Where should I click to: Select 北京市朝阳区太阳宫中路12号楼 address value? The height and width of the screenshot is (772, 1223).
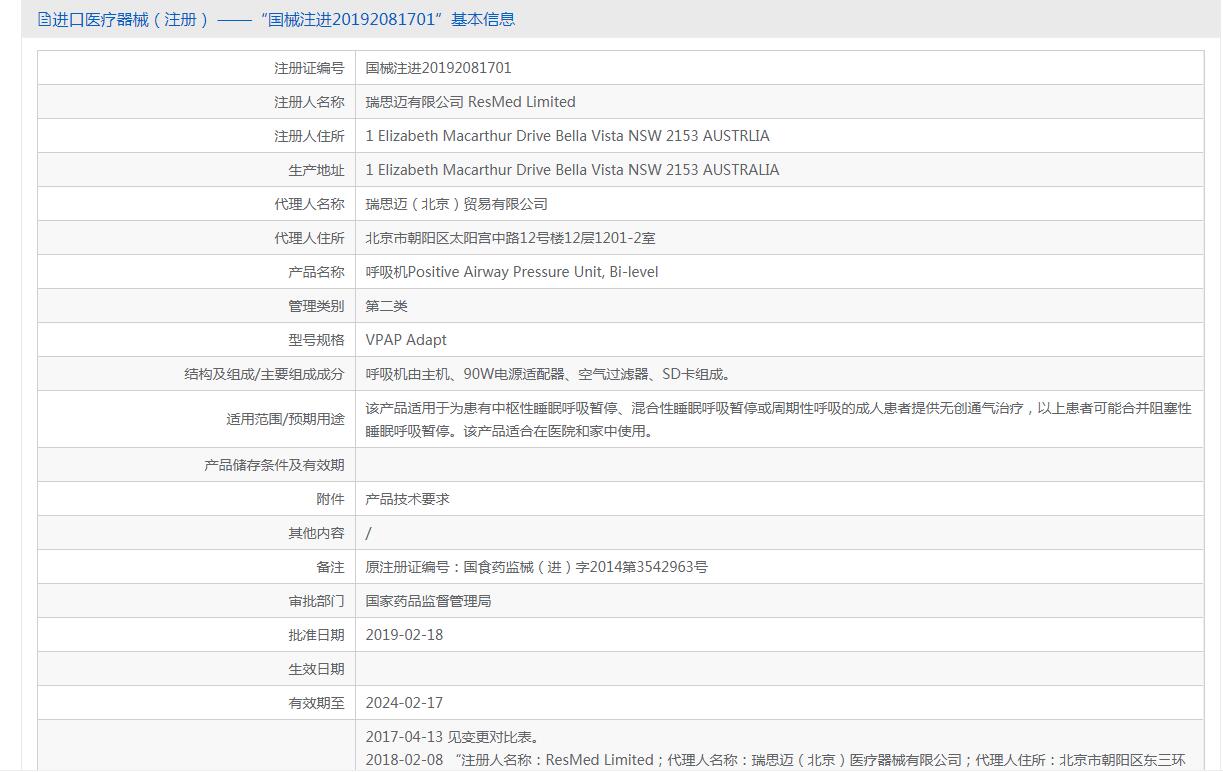[511, 238]
